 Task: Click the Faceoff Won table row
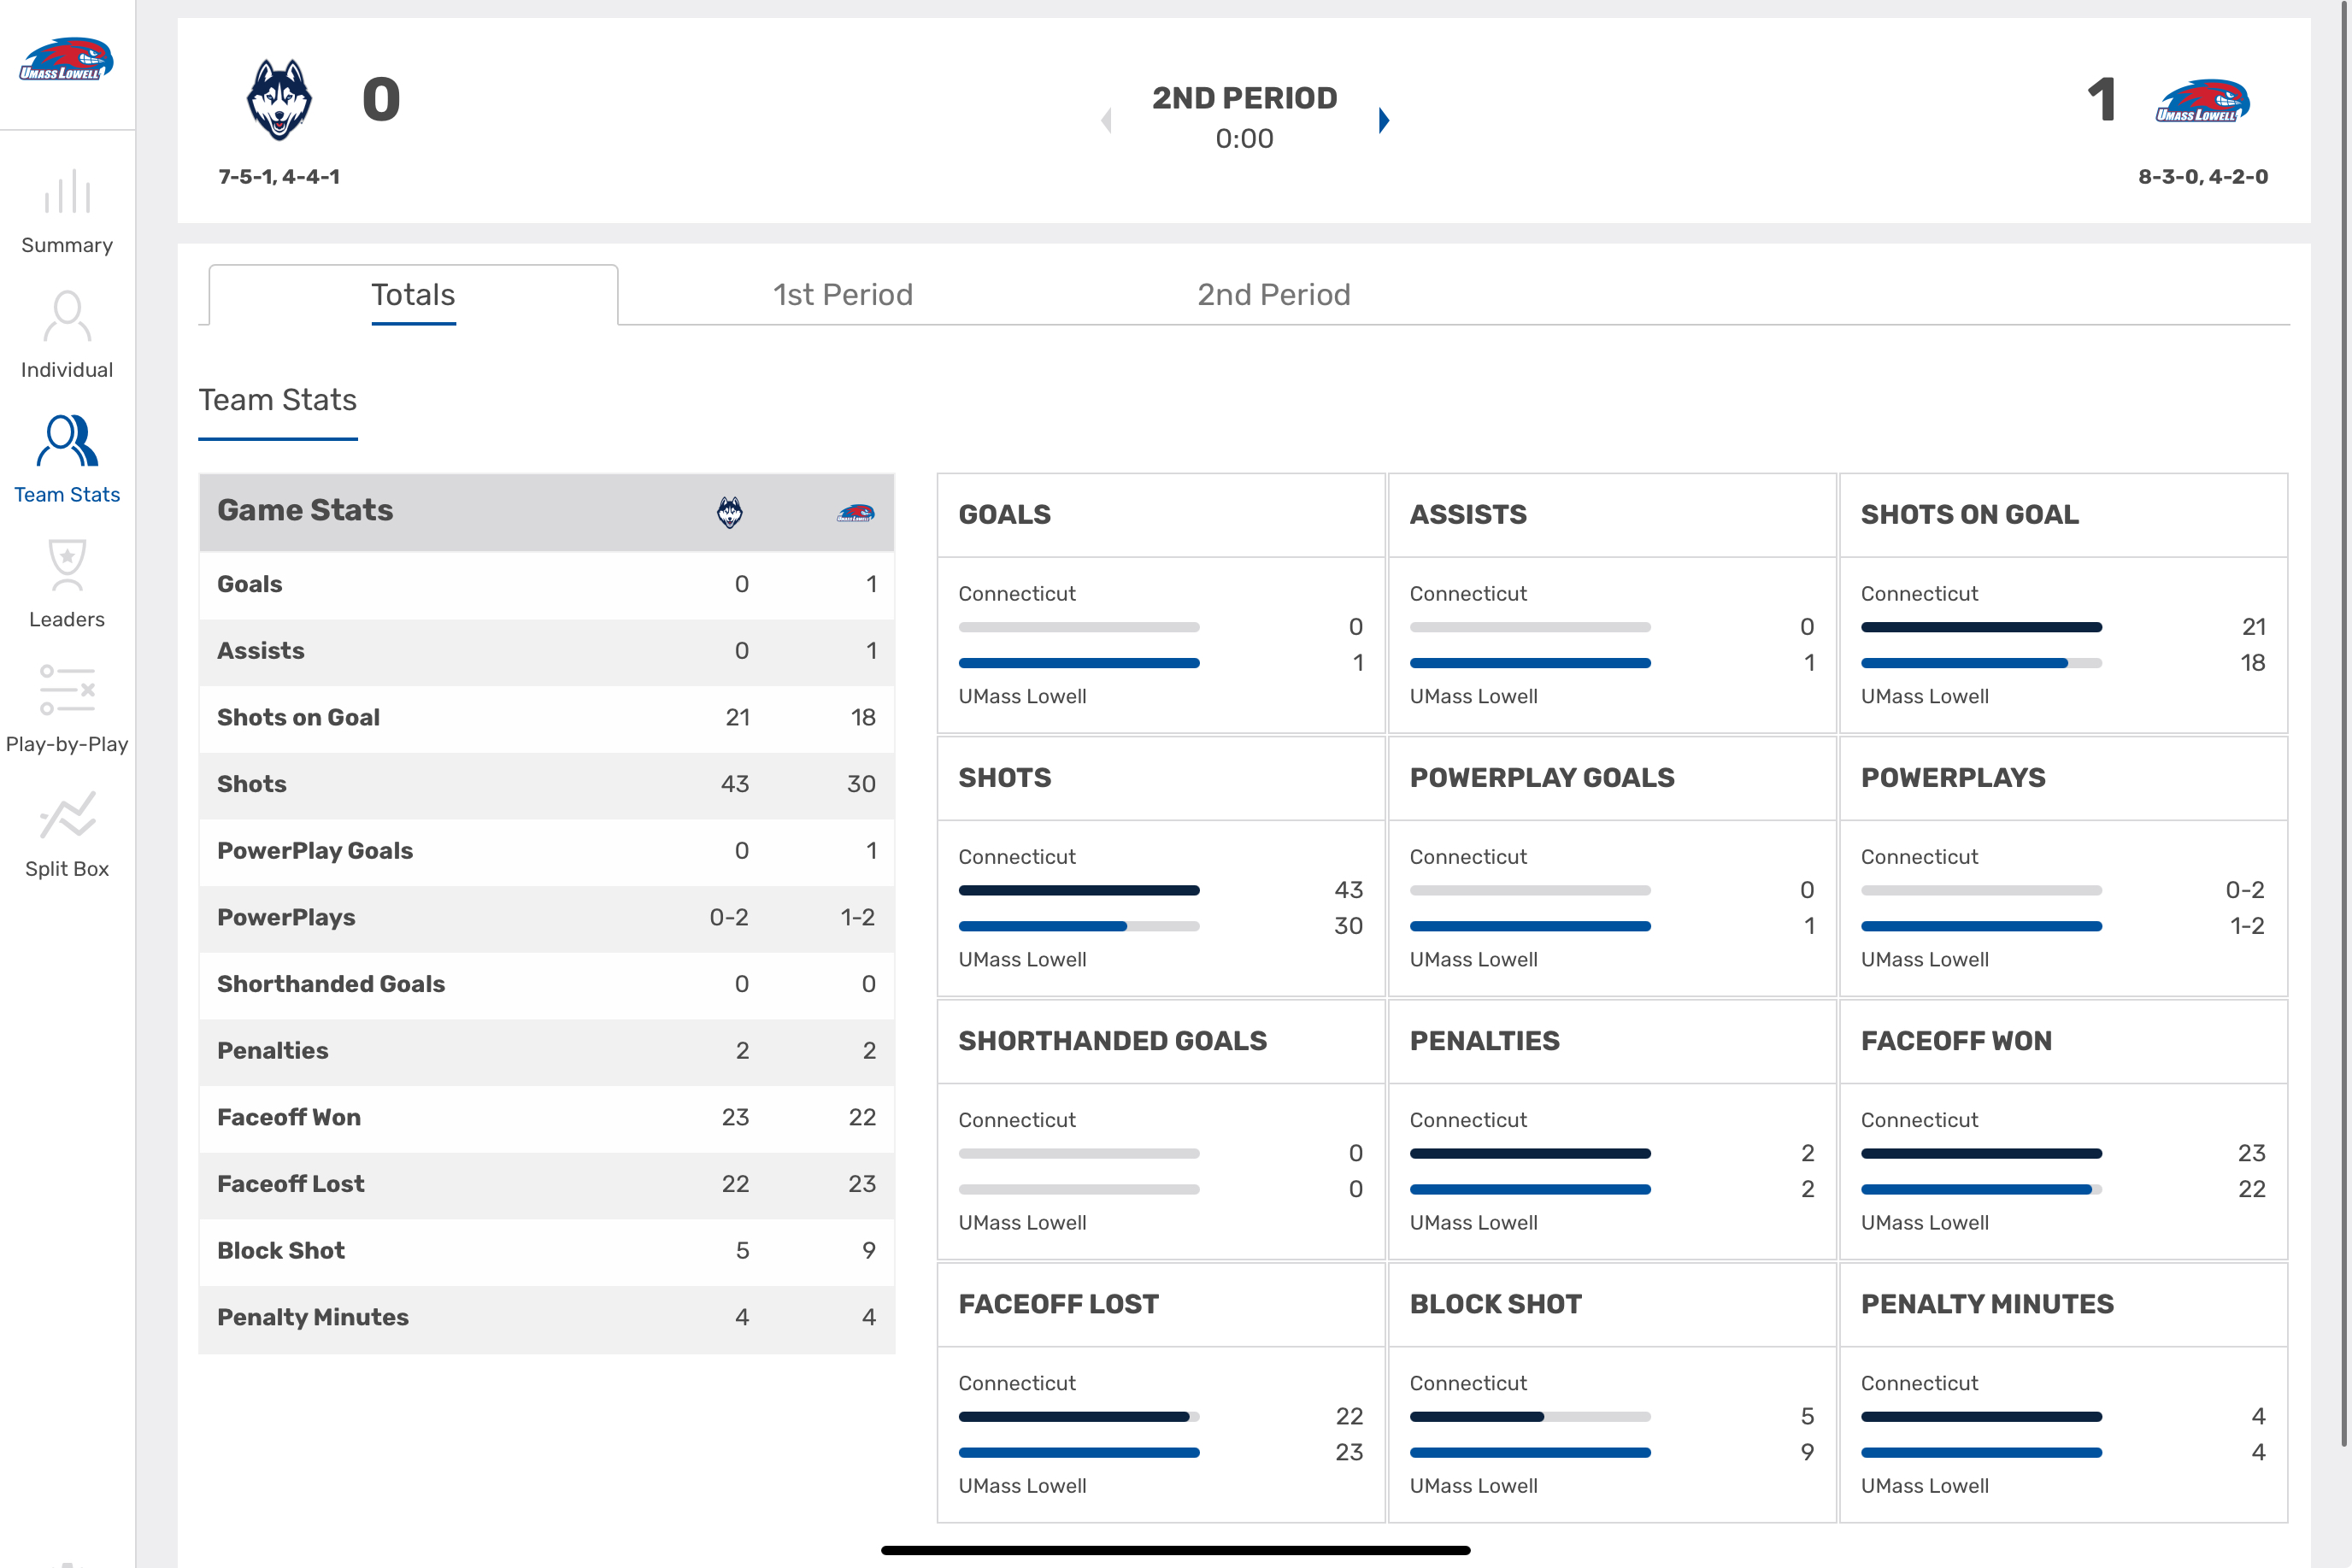click(547, 1118)
